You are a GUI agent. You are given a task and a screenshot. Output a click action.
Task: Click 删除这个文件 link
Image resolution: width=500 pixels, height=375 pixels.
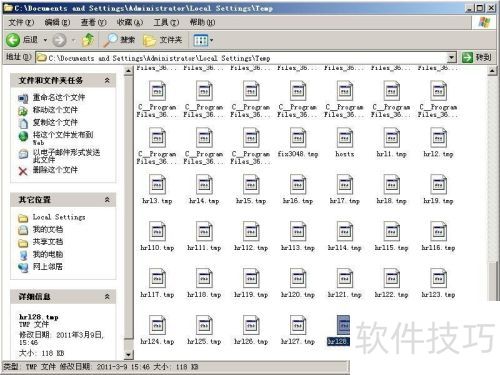pyautogui.click(x=55, y=170)
